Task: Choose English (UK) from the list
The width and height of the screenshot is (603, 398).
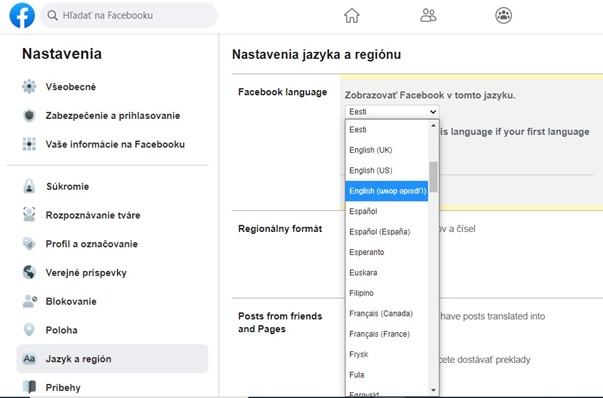Action: [387, 150]
